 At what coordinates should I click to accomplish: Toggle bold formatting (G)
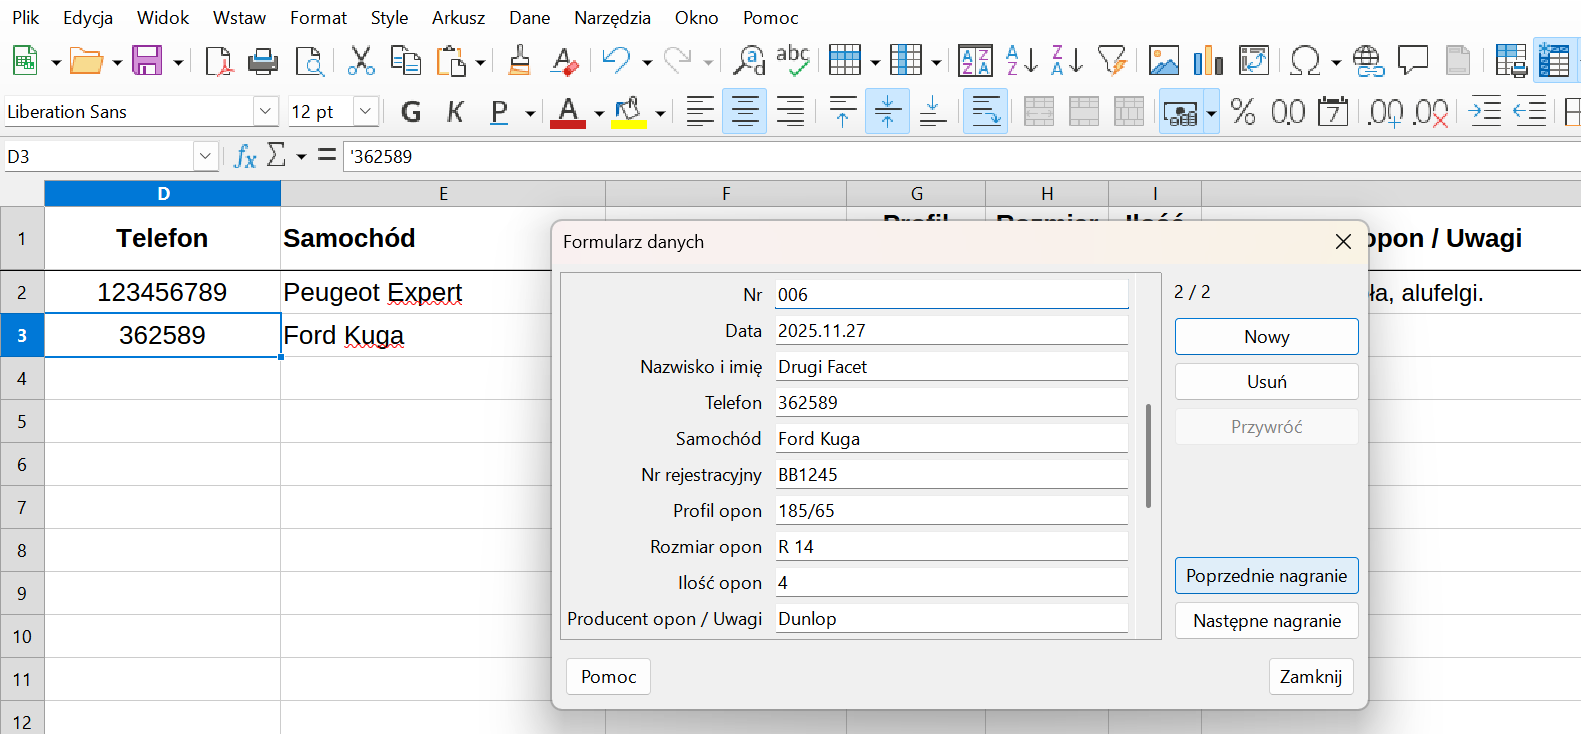click(x=411, y=112)
